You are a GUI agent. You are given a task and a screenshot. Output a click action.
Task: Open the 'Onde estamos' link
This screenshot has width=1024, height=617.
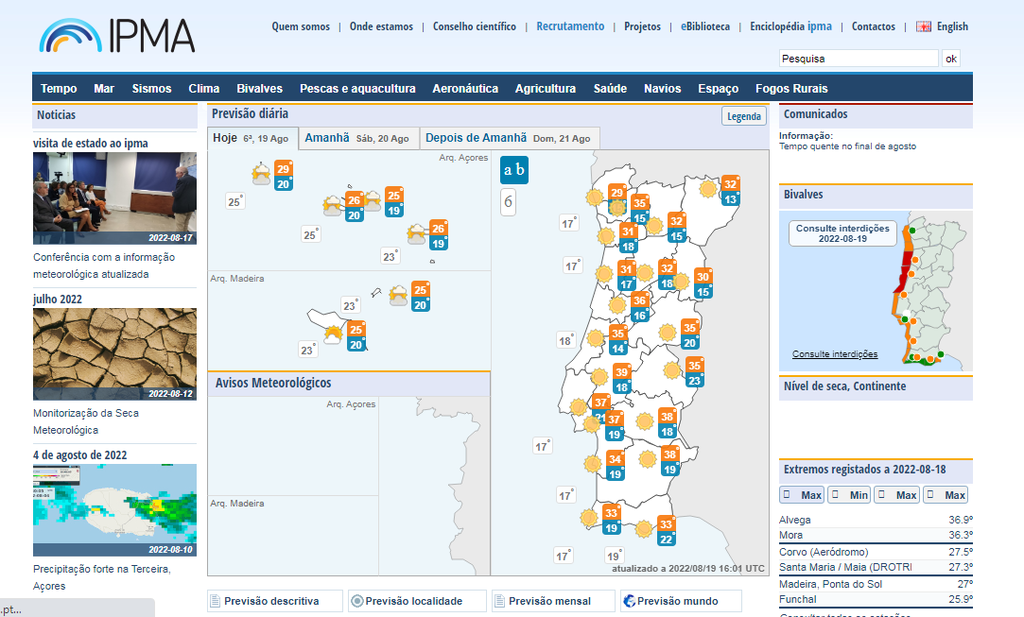pyautogui.click(x=381, y=27)
